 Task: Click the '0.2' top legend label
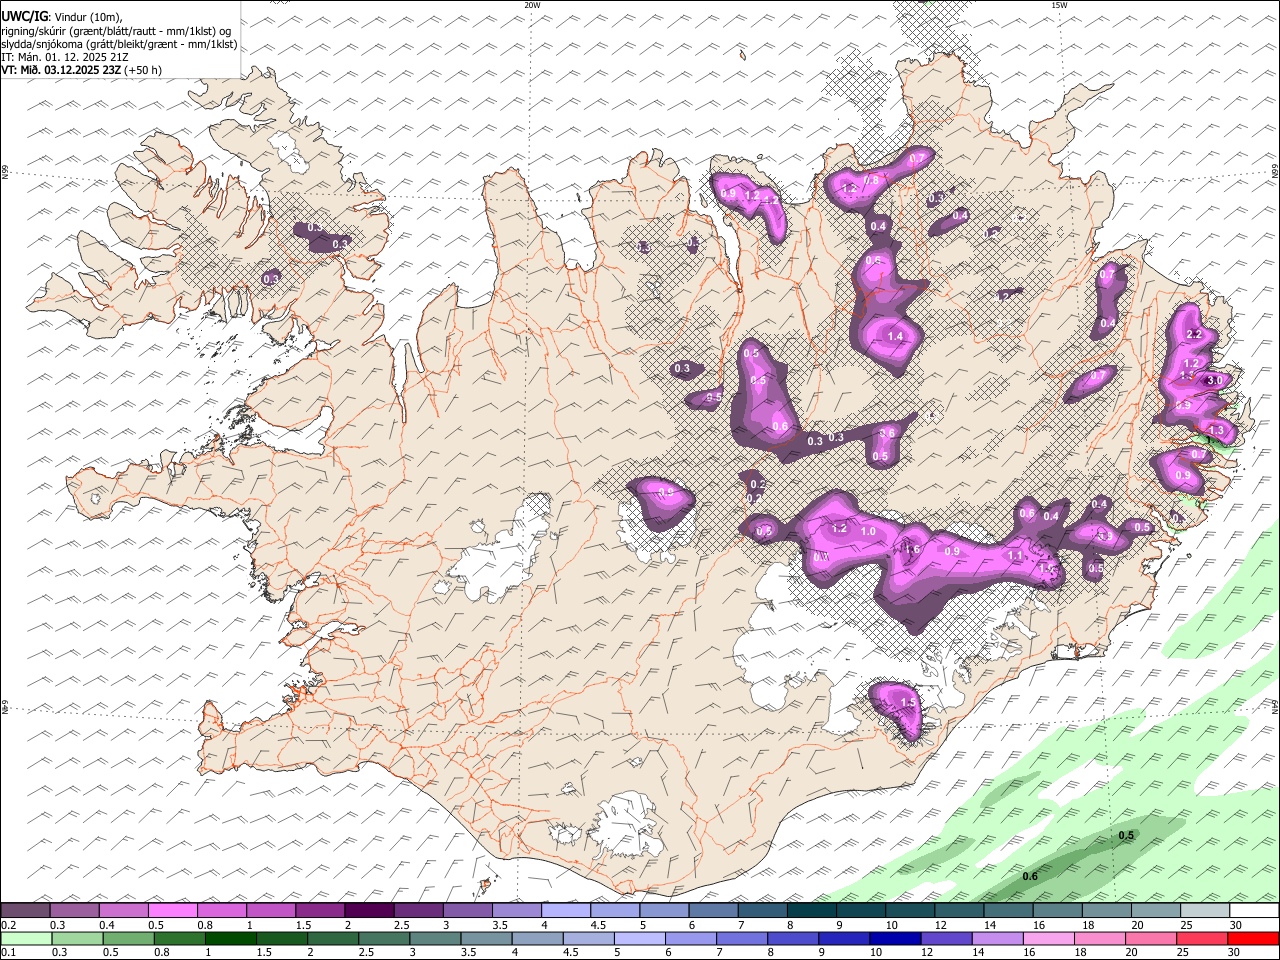click(9, 925)
